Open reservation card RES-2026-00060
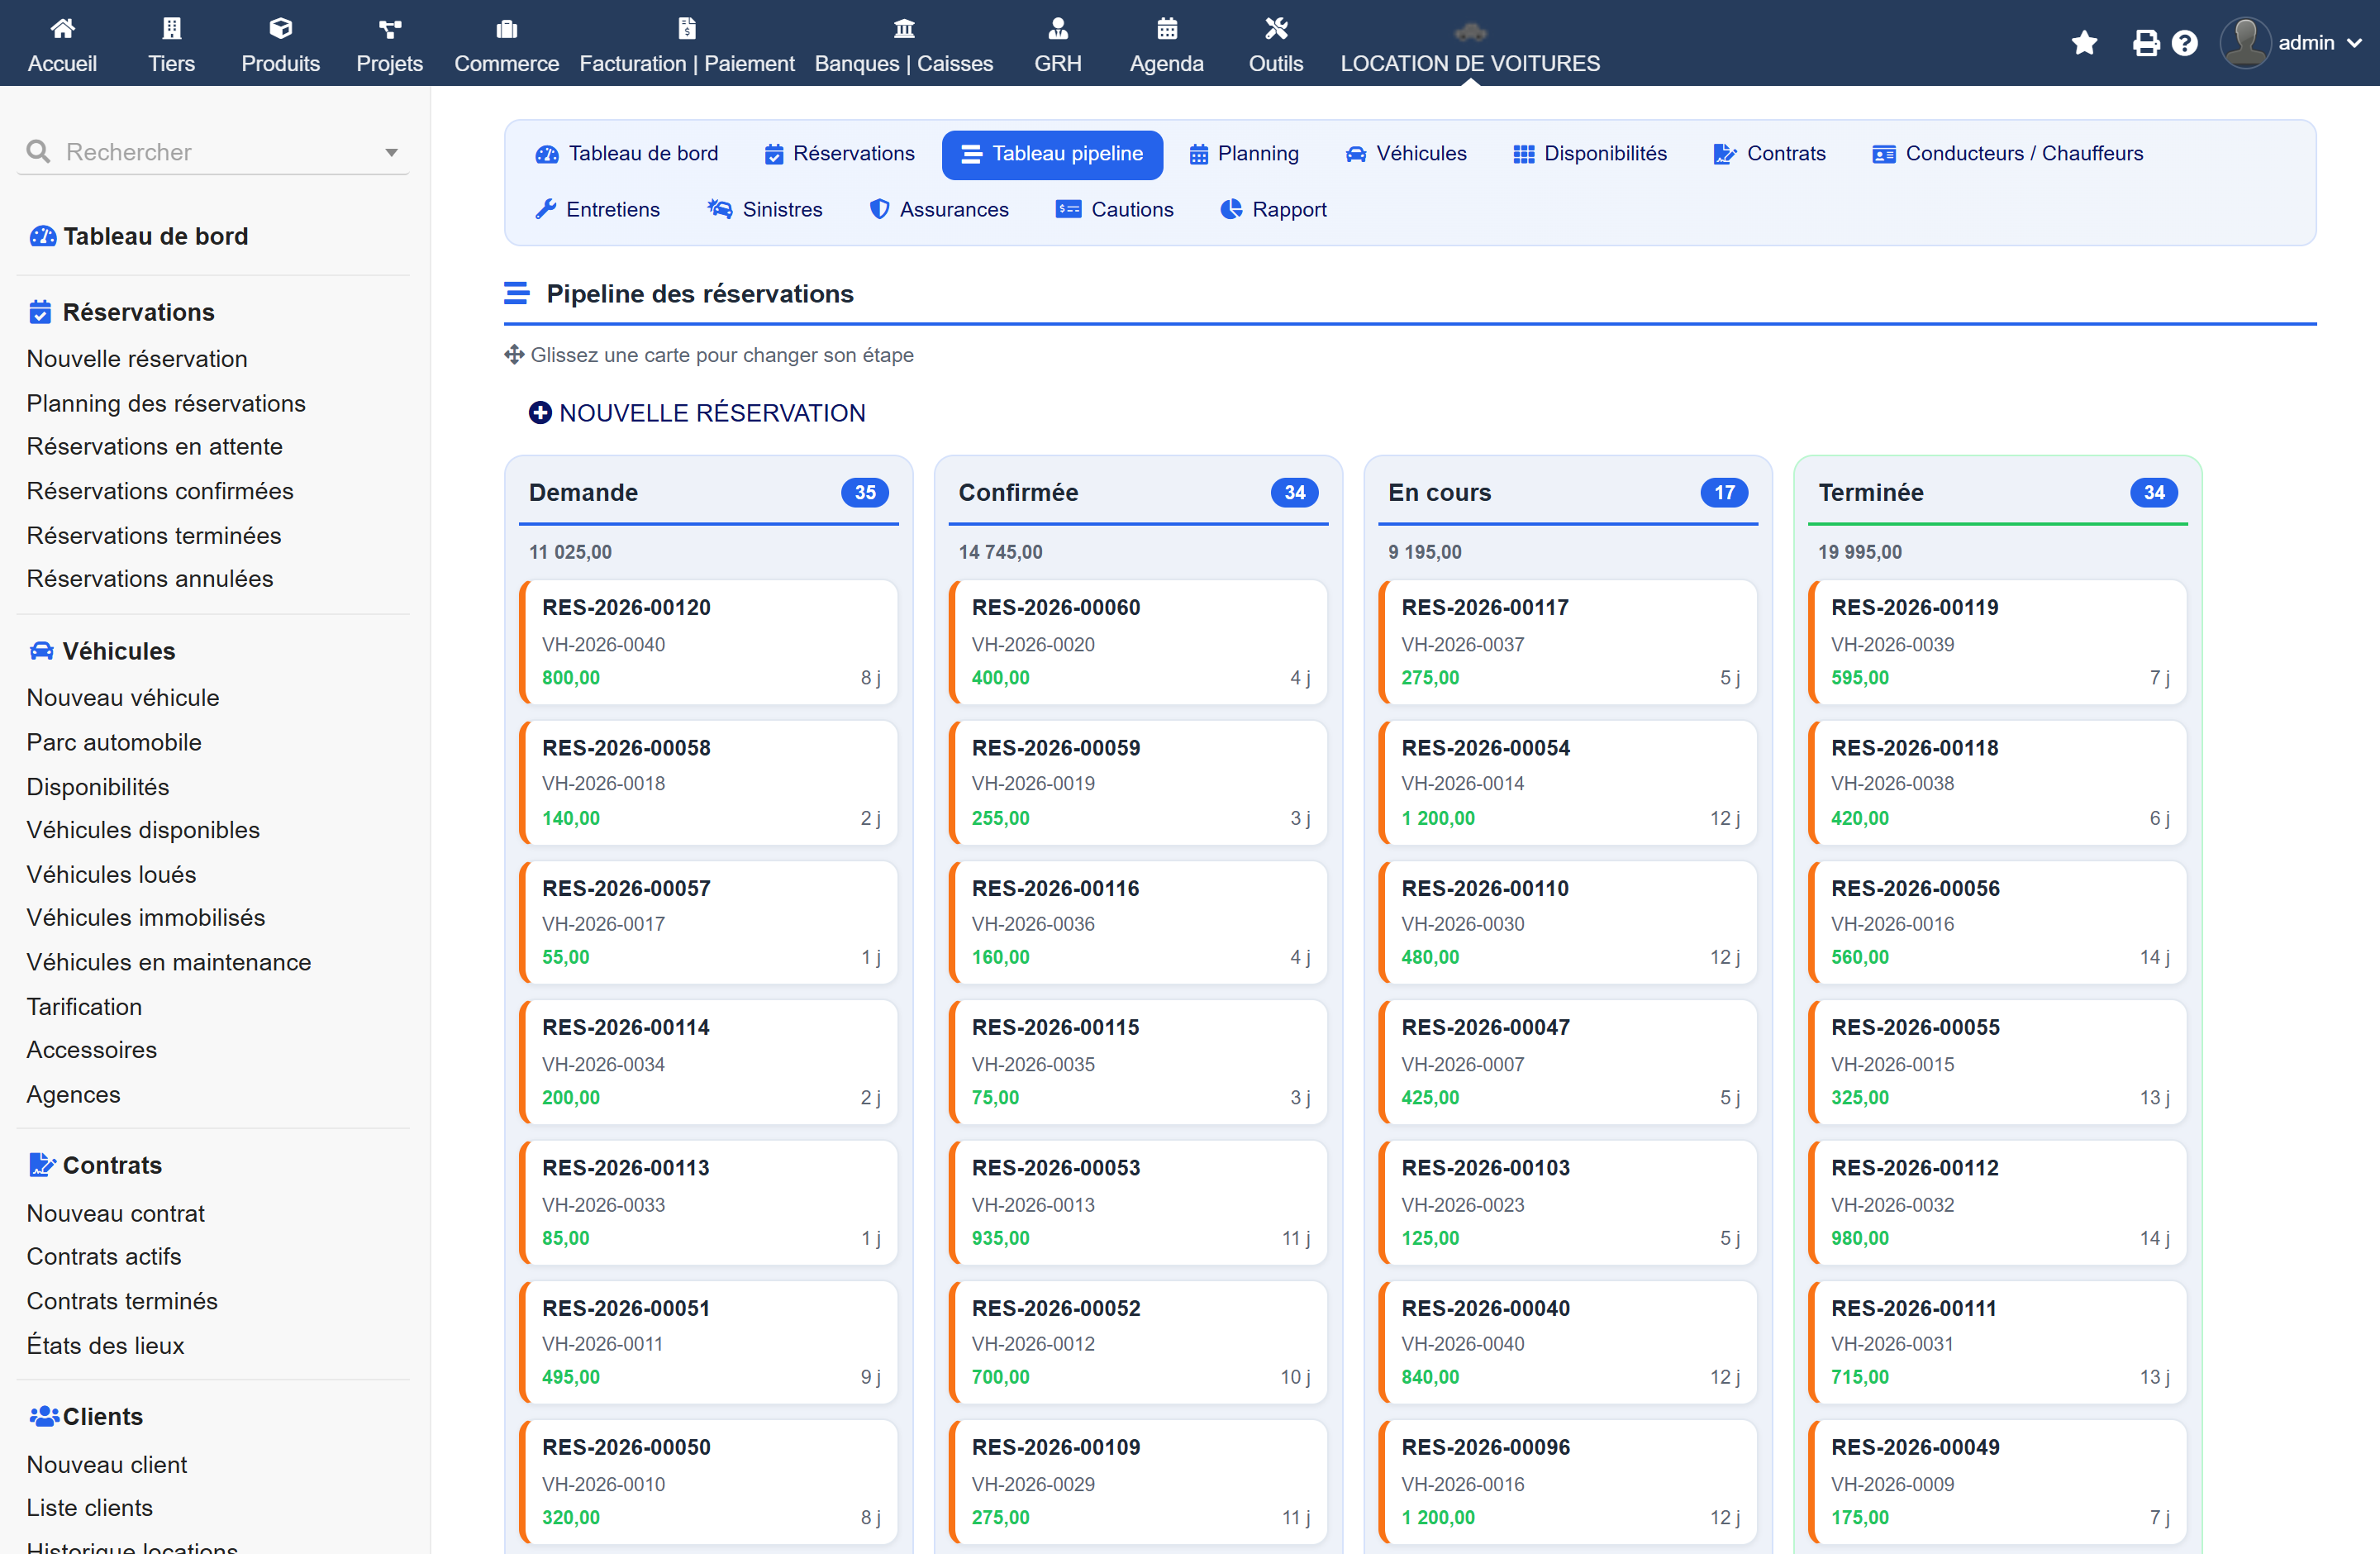The height and width of the screenshot is (1554, 2380). (1138, 642)
